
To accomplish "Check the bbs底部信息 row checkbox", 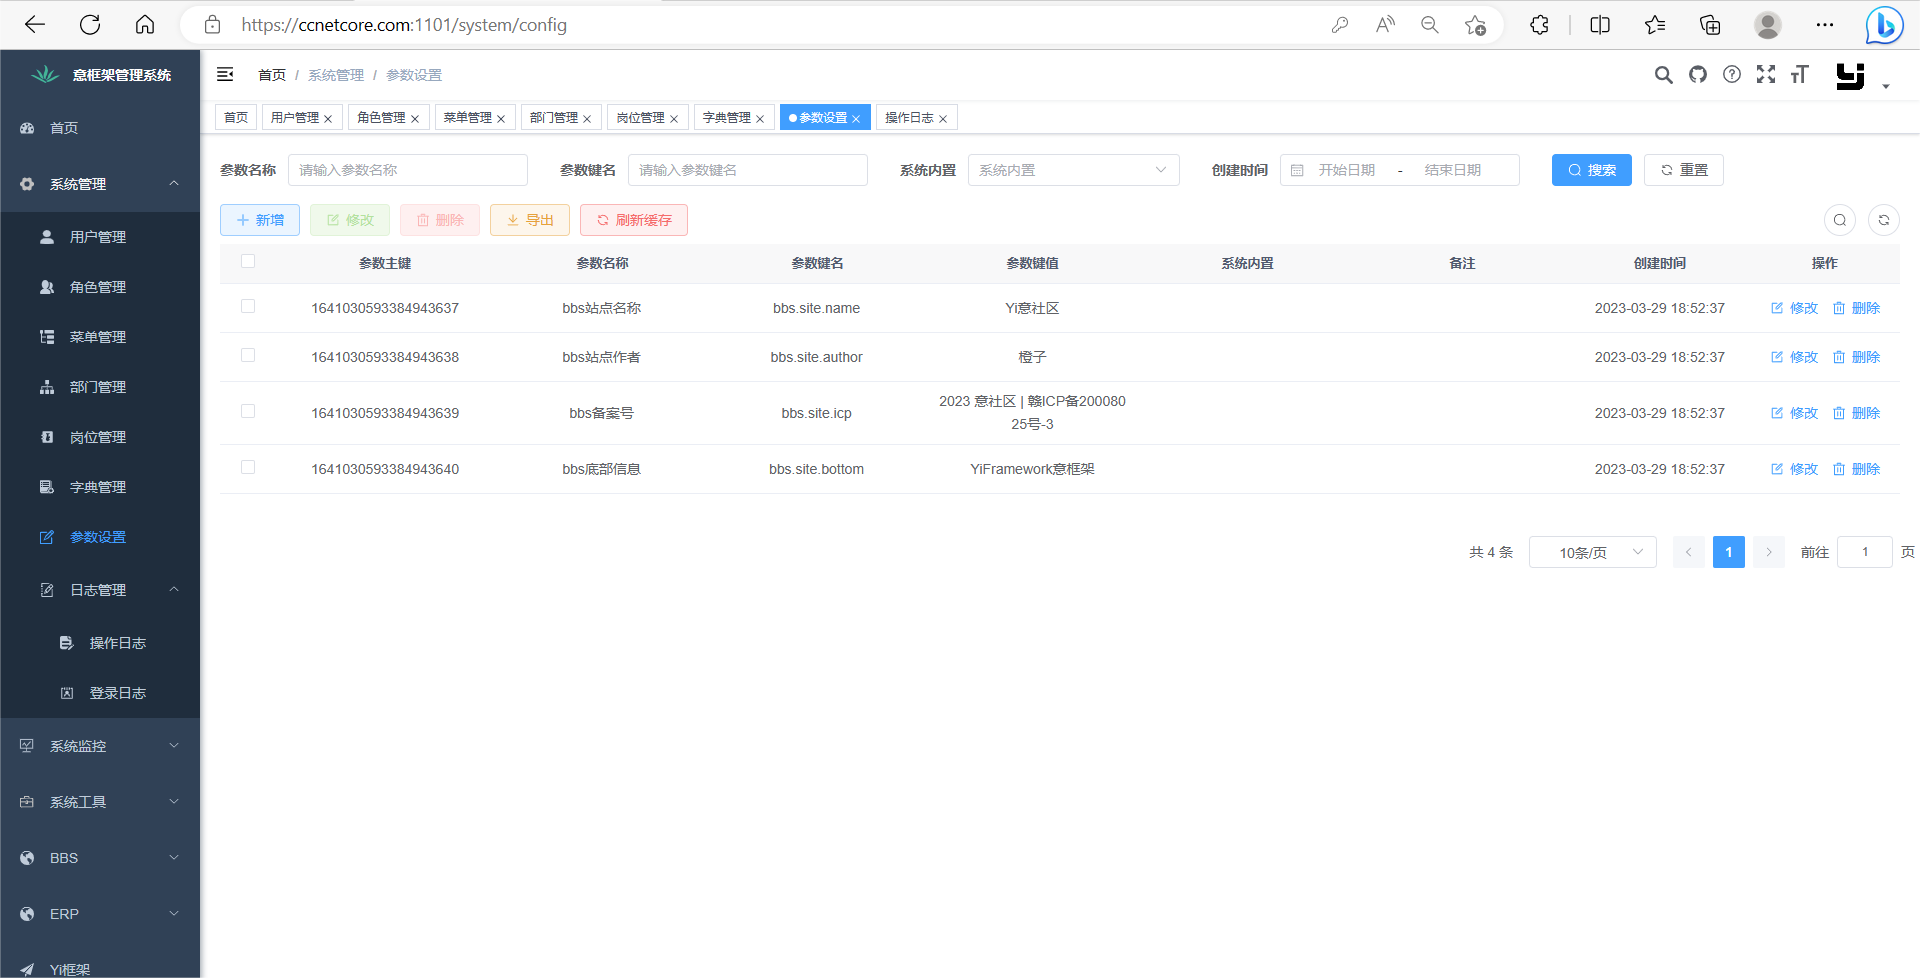I will [248, 467].
